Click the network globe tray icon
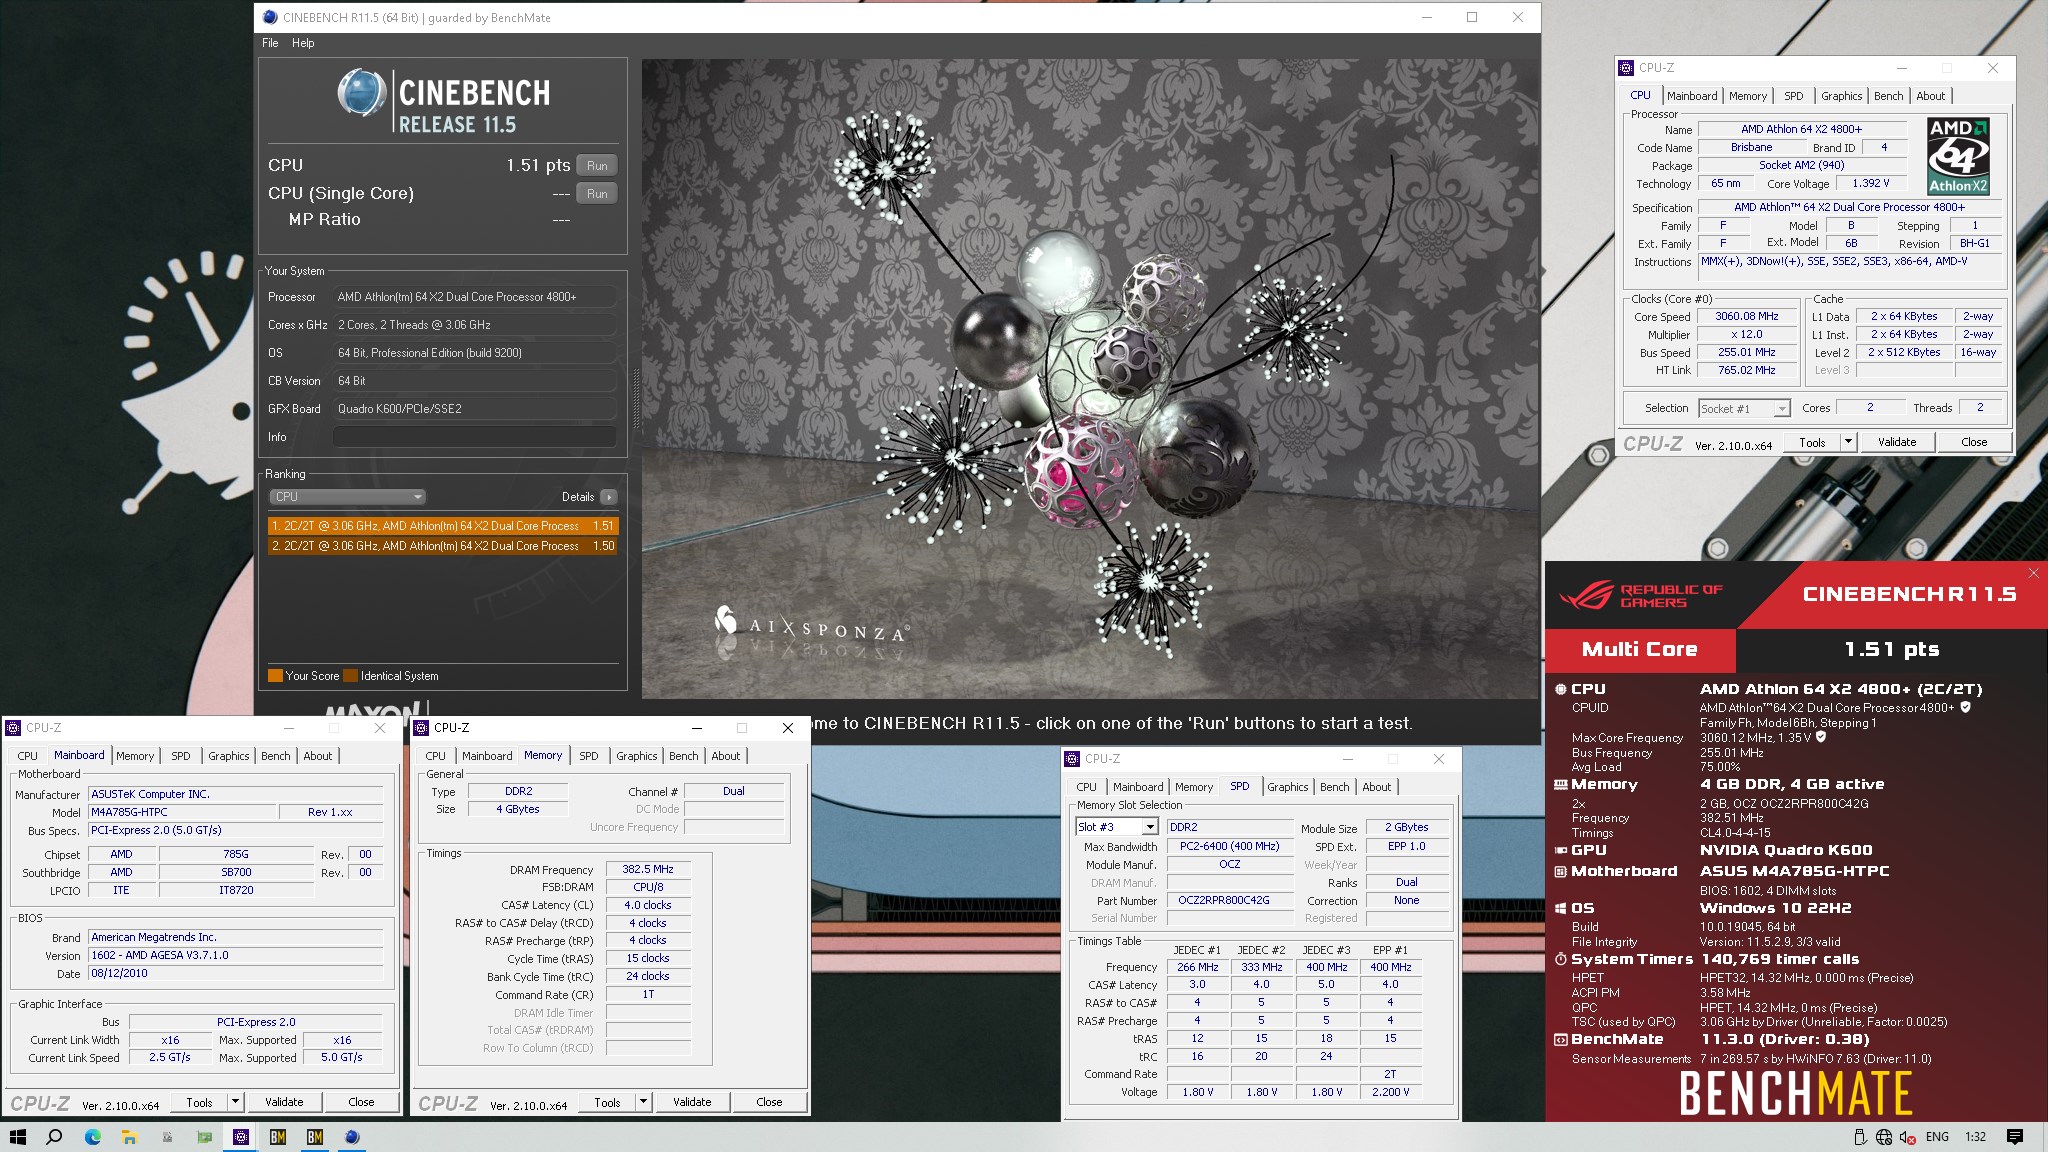 click(1884, 1137)
